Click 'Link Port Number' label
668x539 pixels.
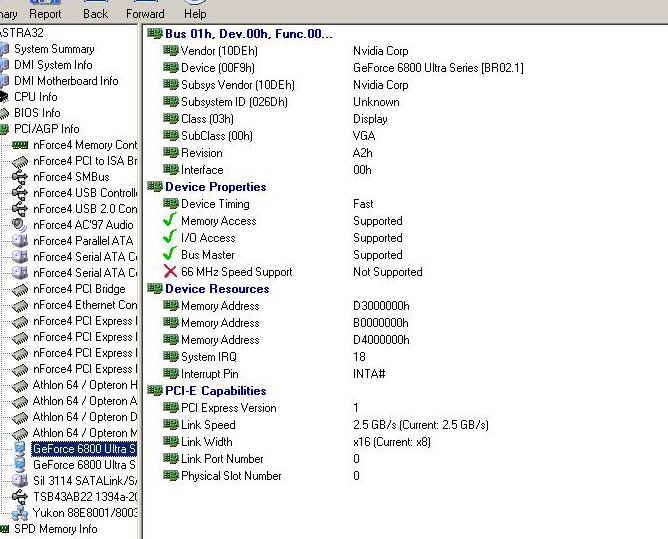tap(222, 459)
